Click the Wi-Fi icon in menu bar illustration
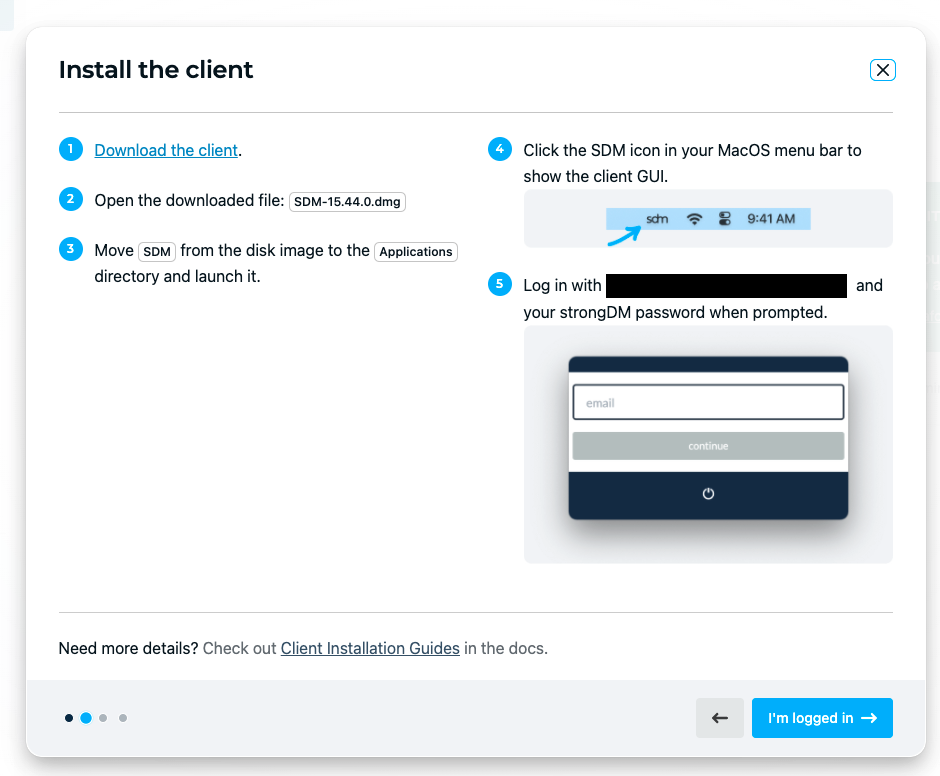The height and width of the screenshot is (776, 940). [x=694, y=219]
